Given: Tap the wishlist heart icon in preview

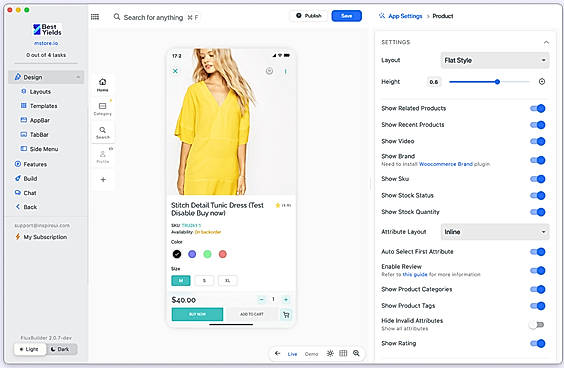Looking at the screenshot, I should coord(269,71).
